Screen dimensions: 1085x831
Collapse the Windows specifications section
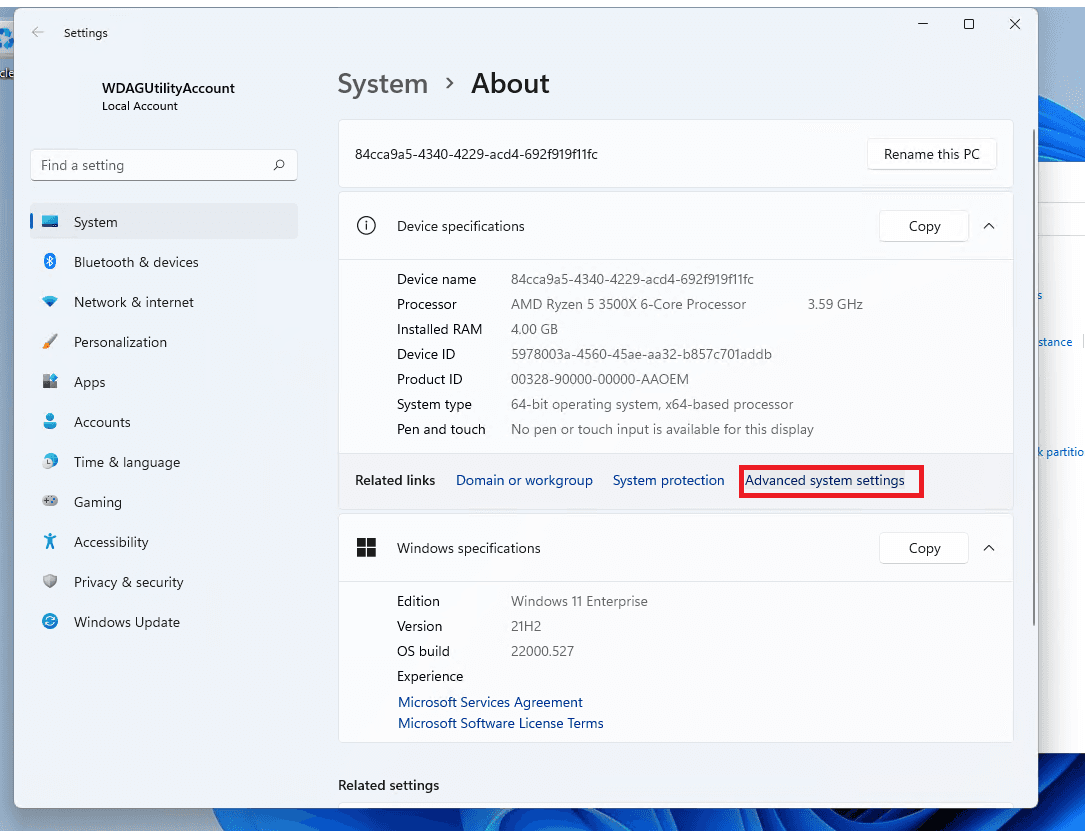click(989, 548)
